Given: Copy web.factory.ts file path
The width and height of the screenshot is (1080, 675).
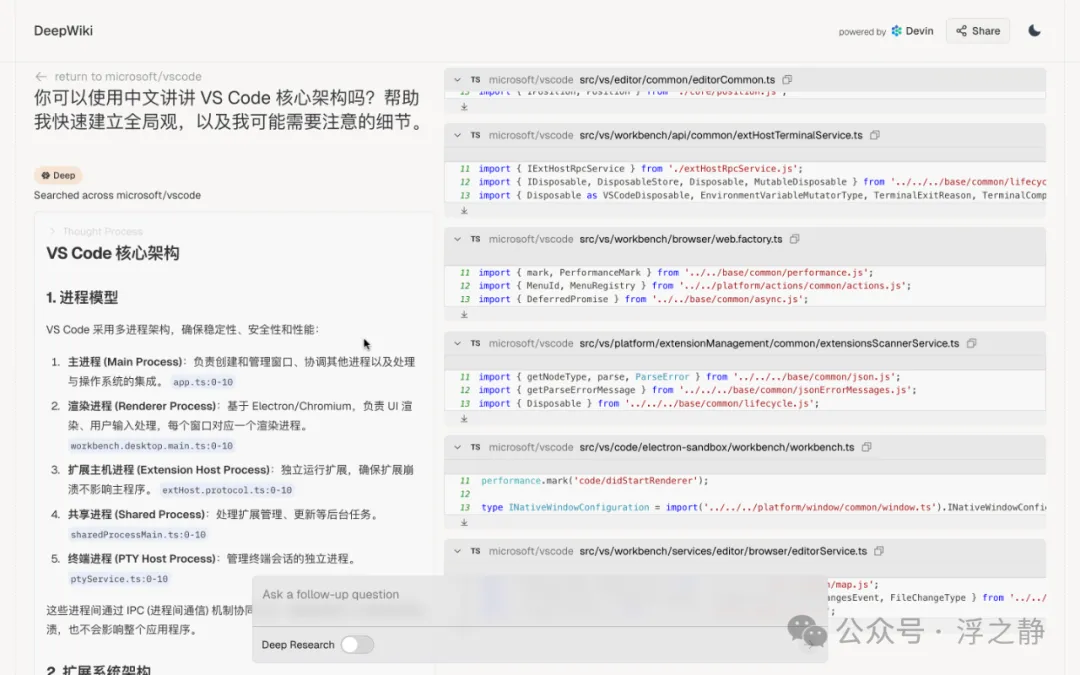Looking at the screenshot, I should (794, 240).
